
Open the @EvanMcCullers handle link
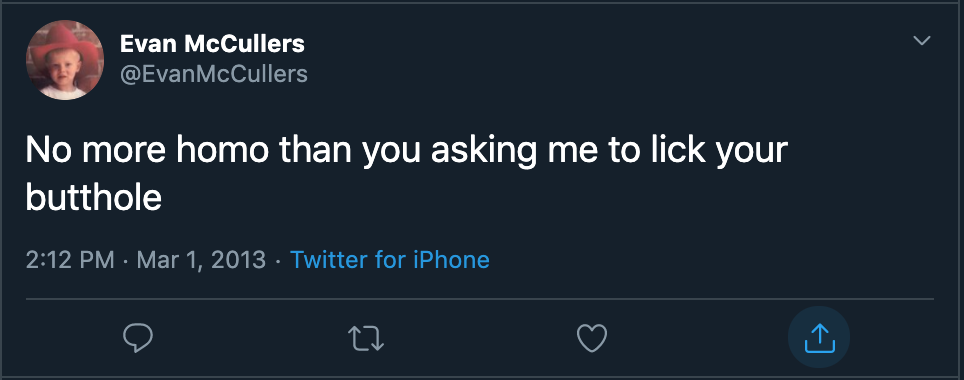coord(213,74)
